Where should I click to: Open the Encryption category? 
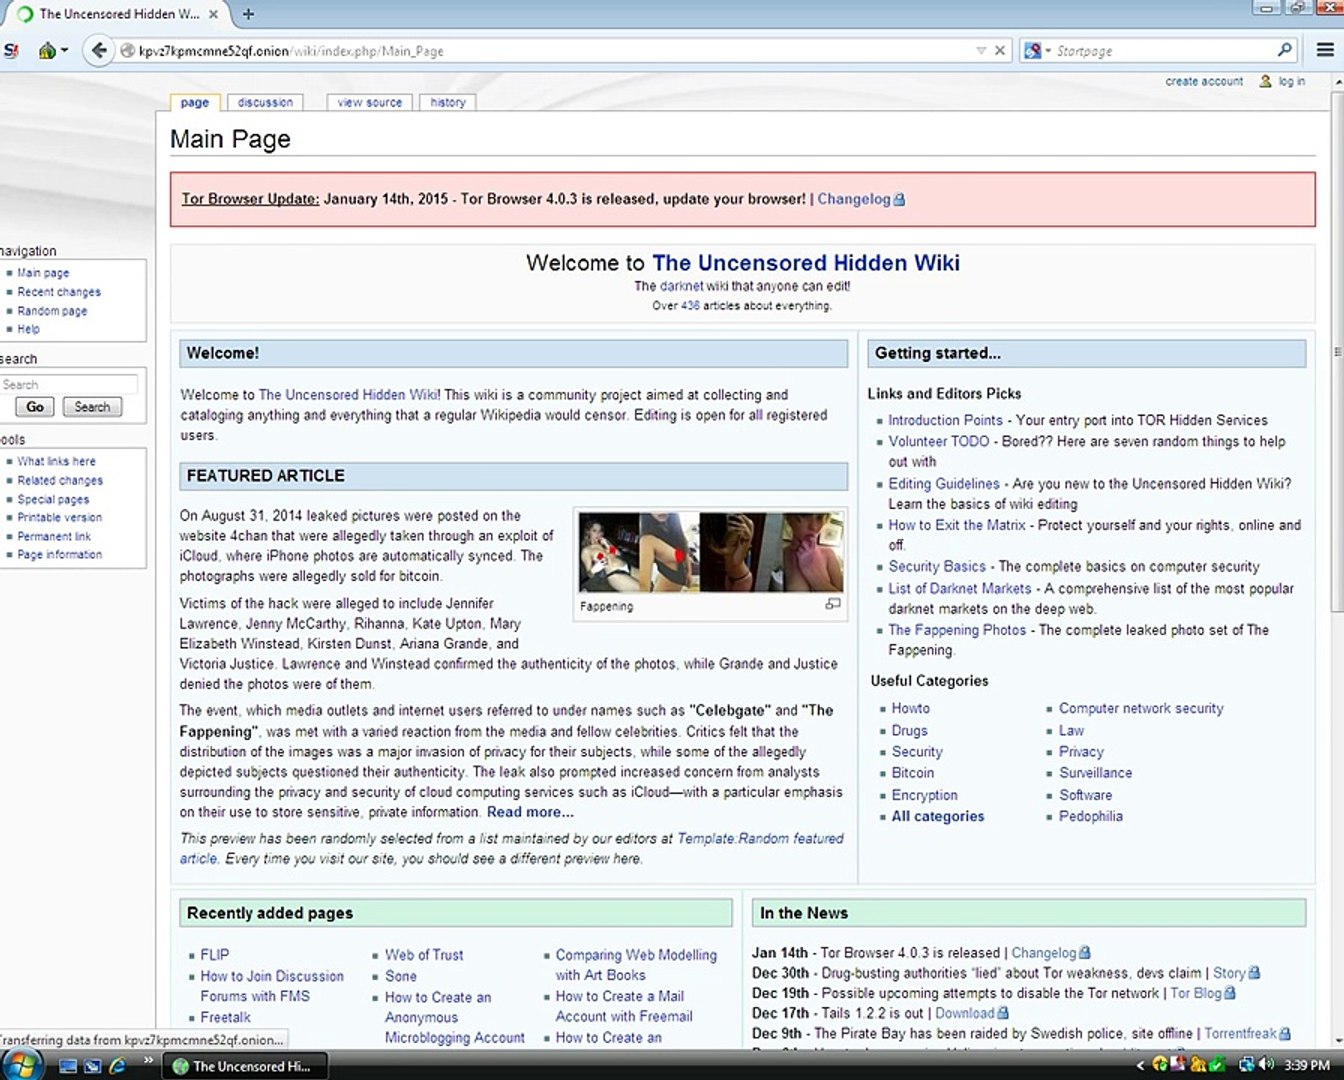pos(924,795)
